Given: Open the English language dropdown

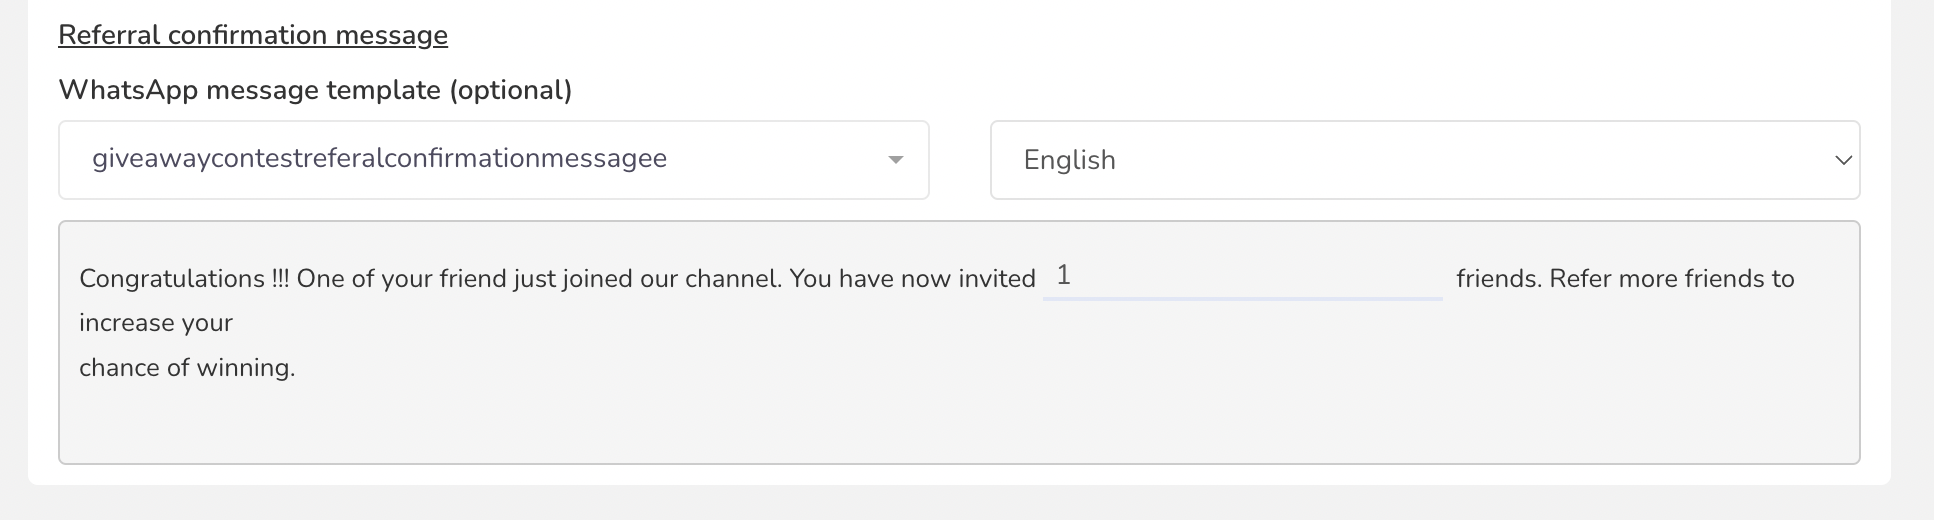Looking at the screenshot, I should click(x=1425, y=160).
